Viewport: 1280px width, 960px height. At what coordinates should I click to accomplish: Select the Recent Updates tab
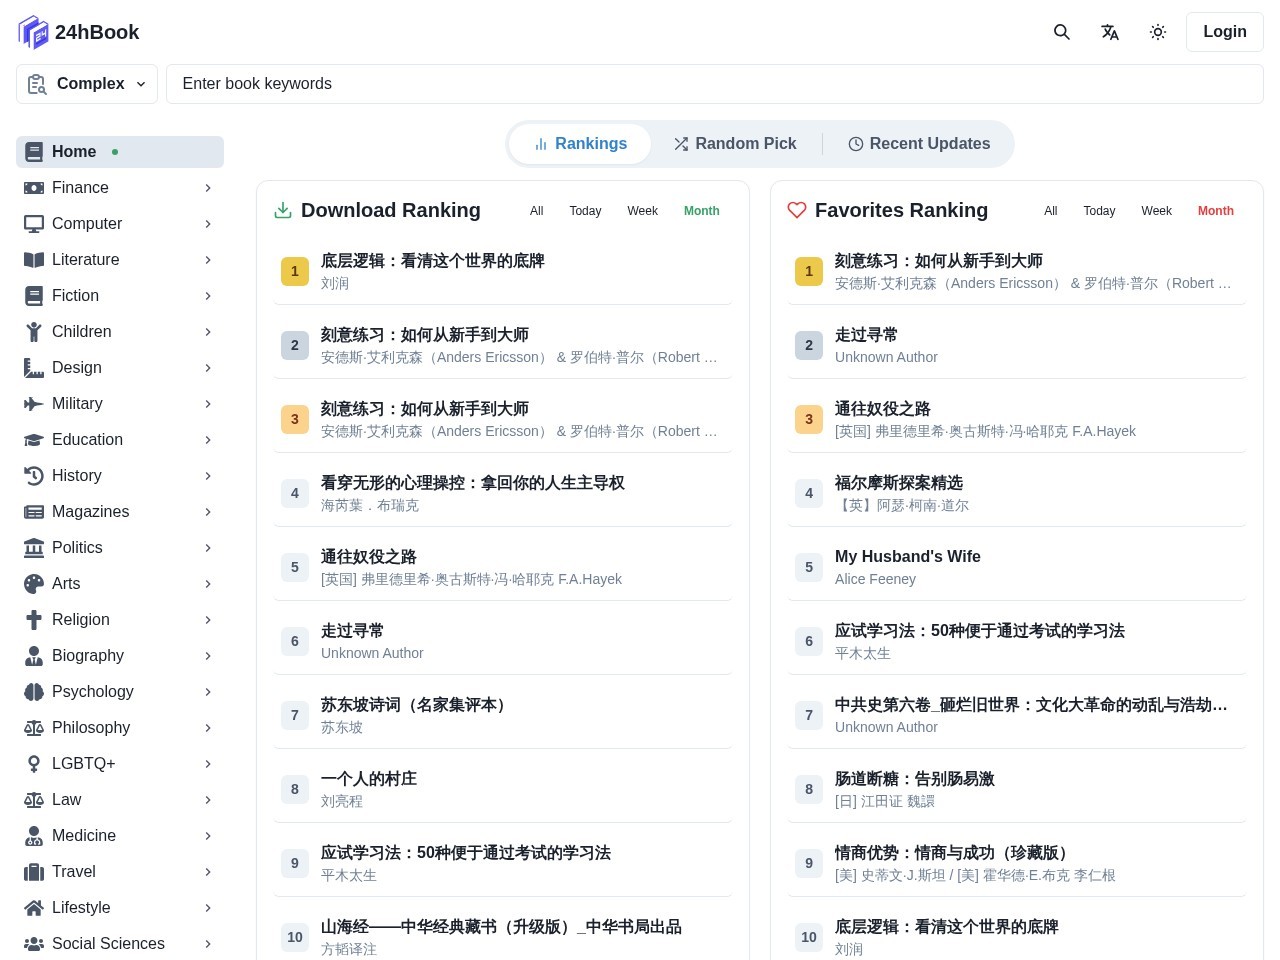click(919, 144)
